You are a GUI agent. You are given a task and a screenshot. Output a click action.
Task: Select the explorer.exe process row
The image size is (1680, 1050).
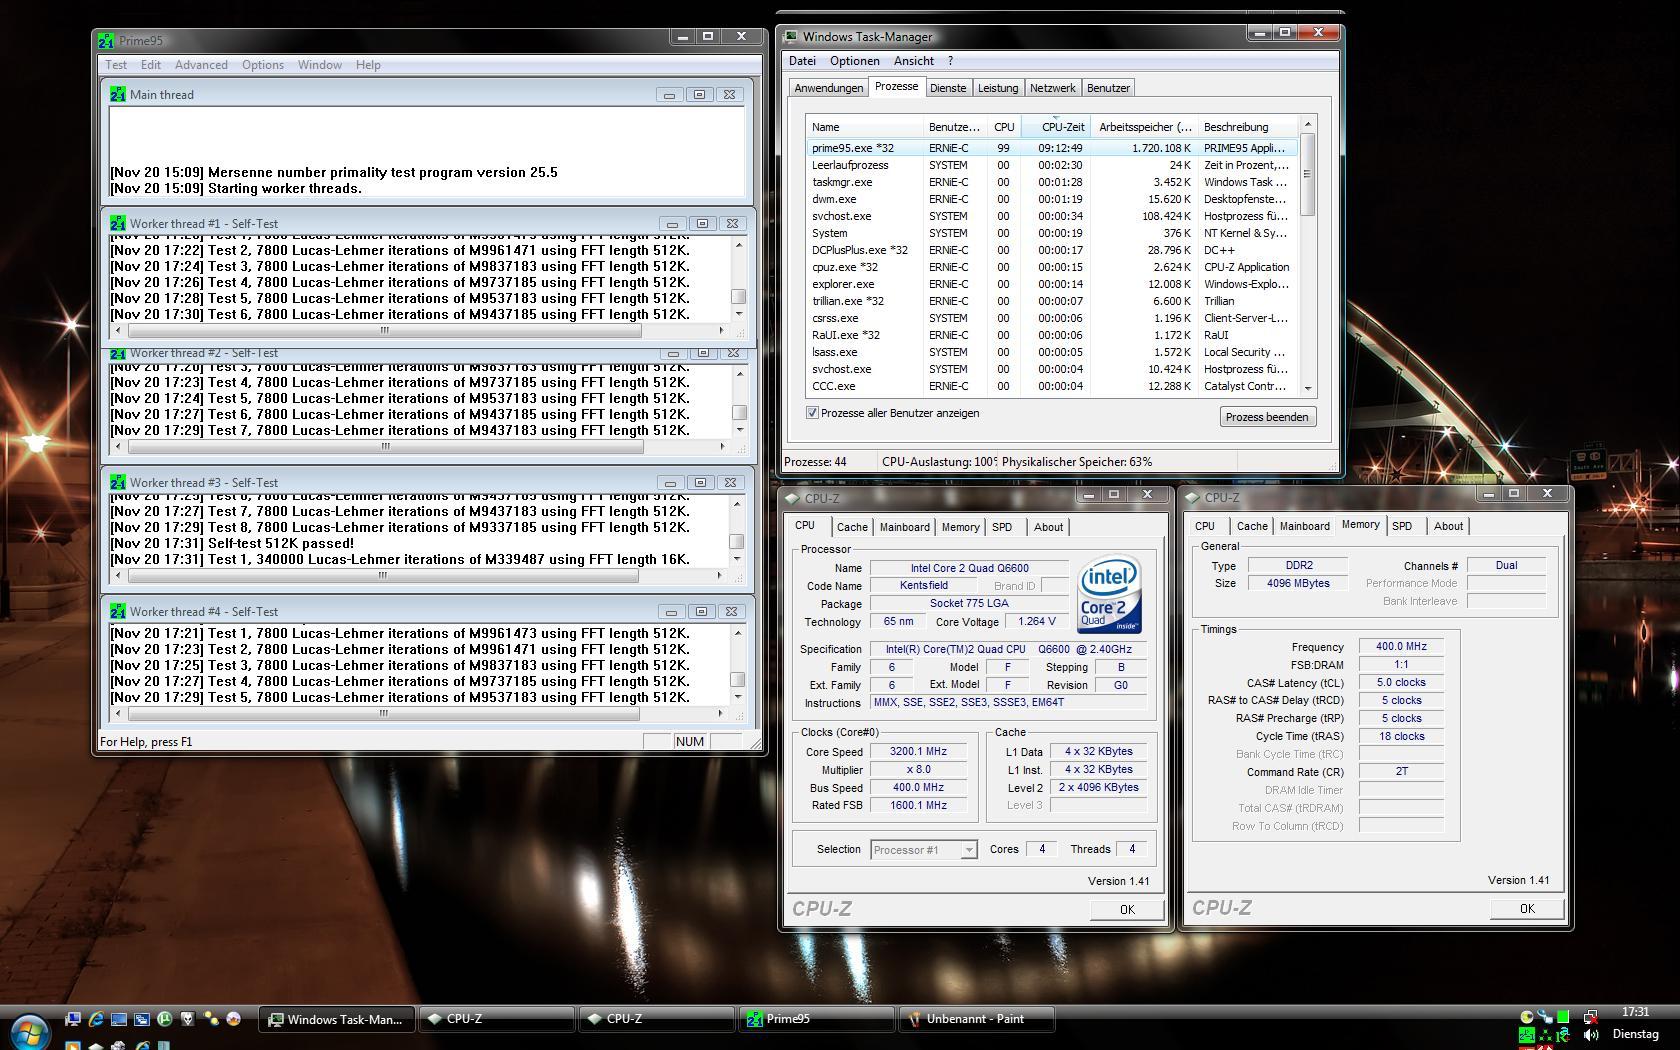(1052, 284)
